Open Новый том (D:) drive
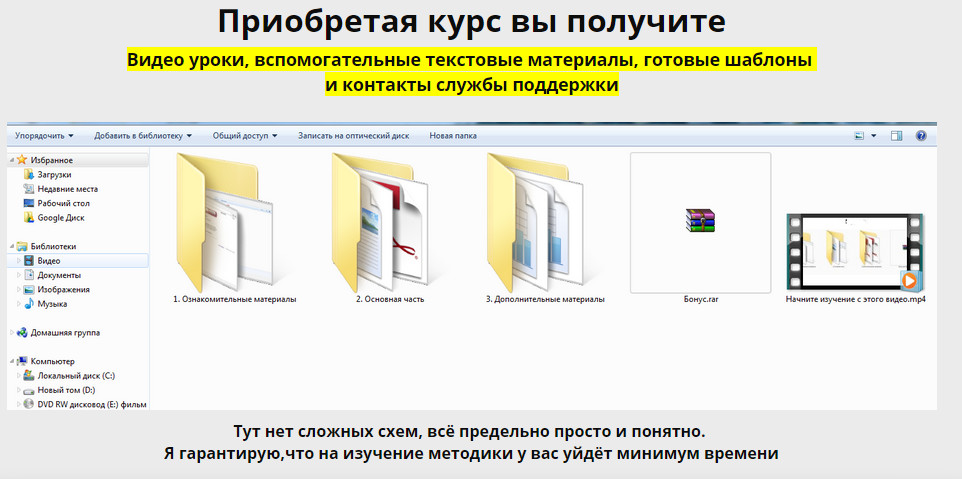 66,390
